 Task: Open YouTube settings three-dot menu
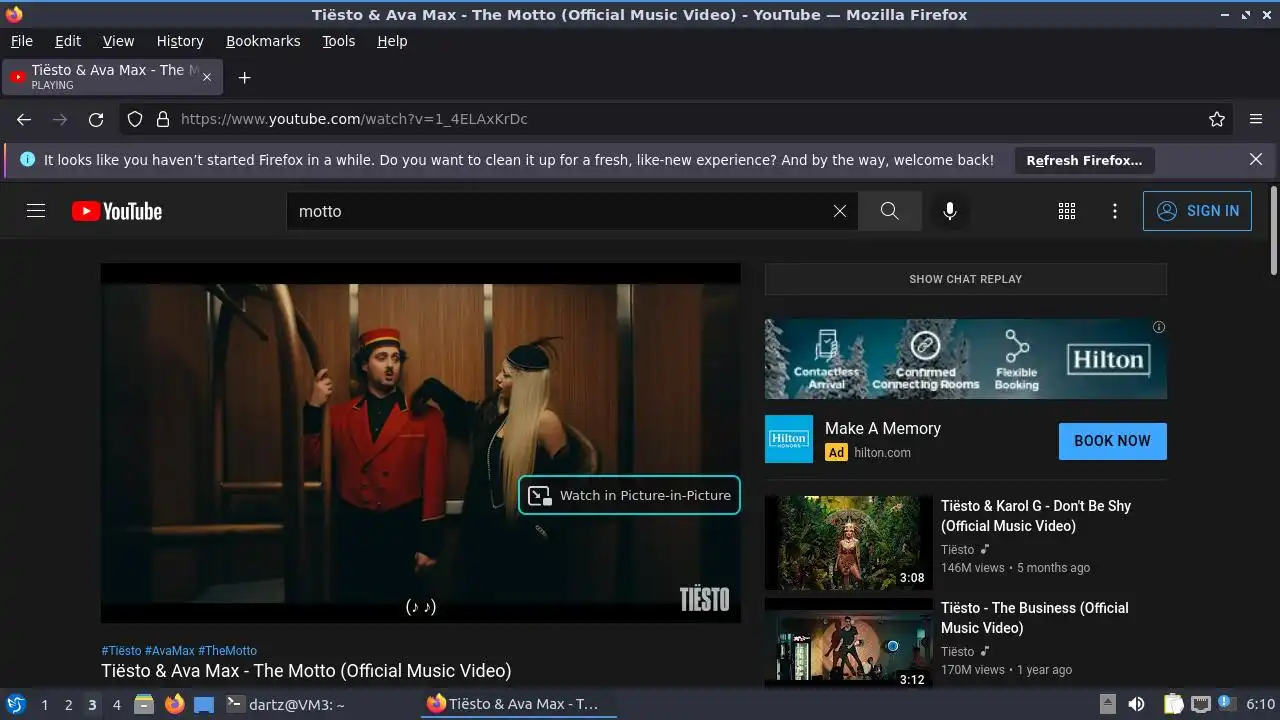click(1115, 211)
